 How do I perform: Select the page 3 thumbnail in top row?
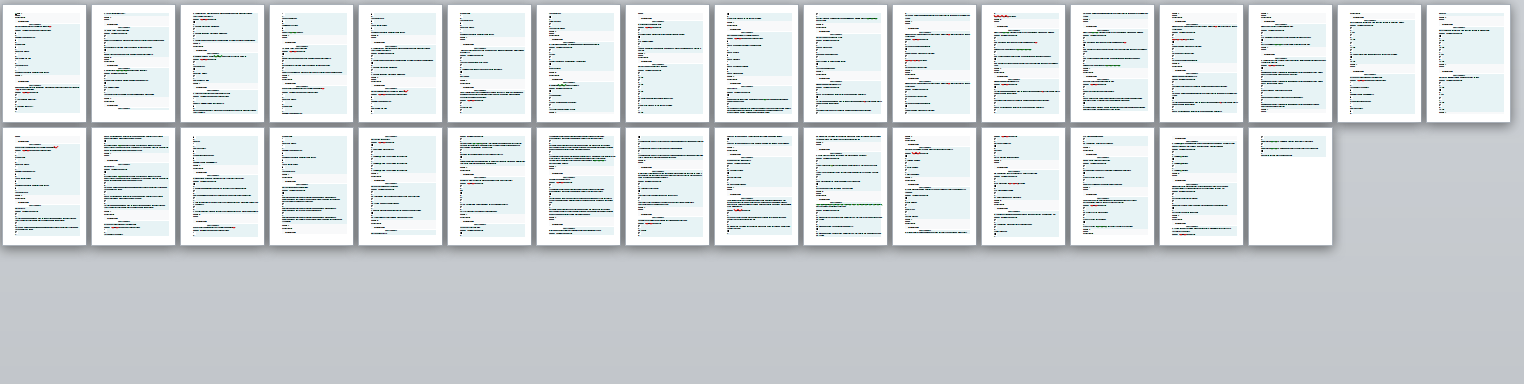click(x=222, y=63)
